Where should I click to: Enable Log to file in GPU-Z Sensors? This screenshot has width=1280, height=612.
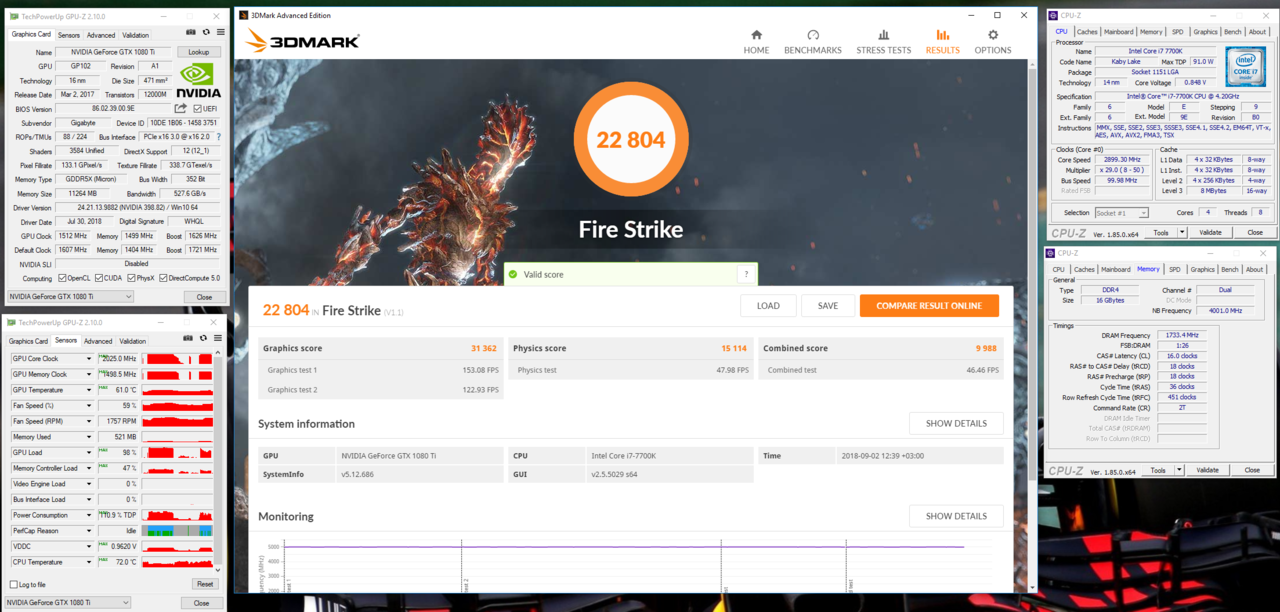(x=14, y=584)
